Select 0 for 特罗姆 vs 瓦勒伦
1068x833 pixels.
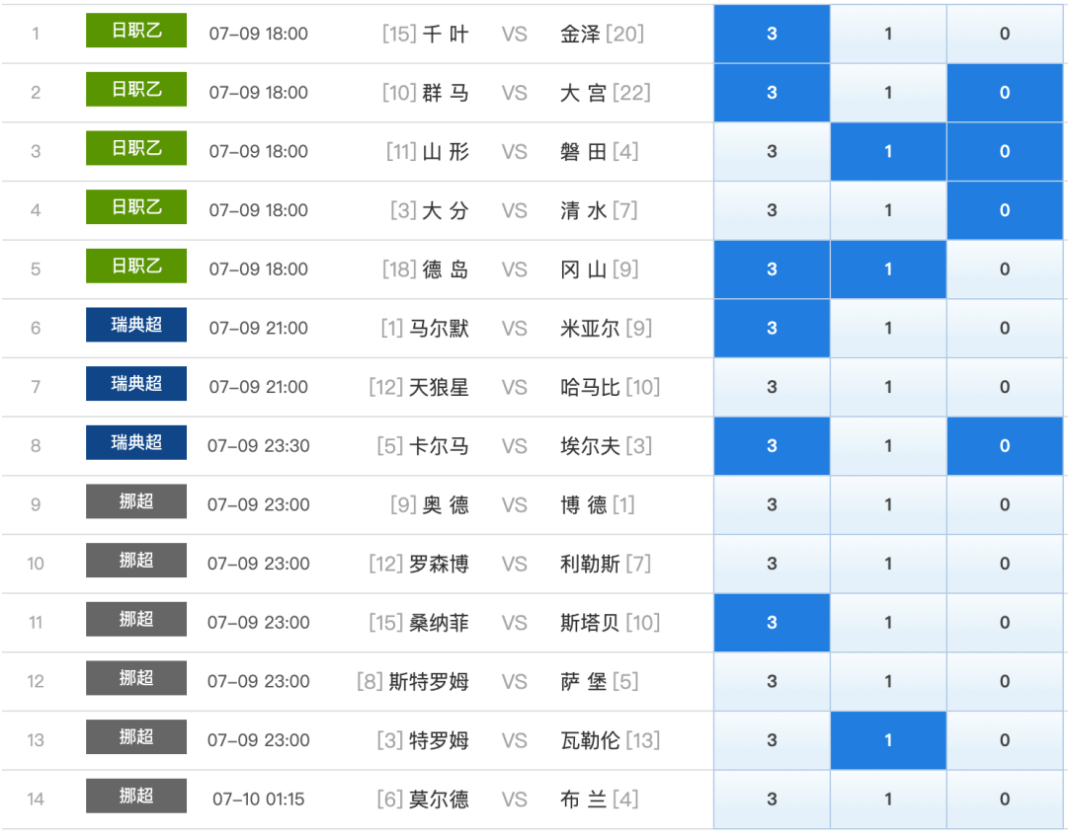point(1005,740)
